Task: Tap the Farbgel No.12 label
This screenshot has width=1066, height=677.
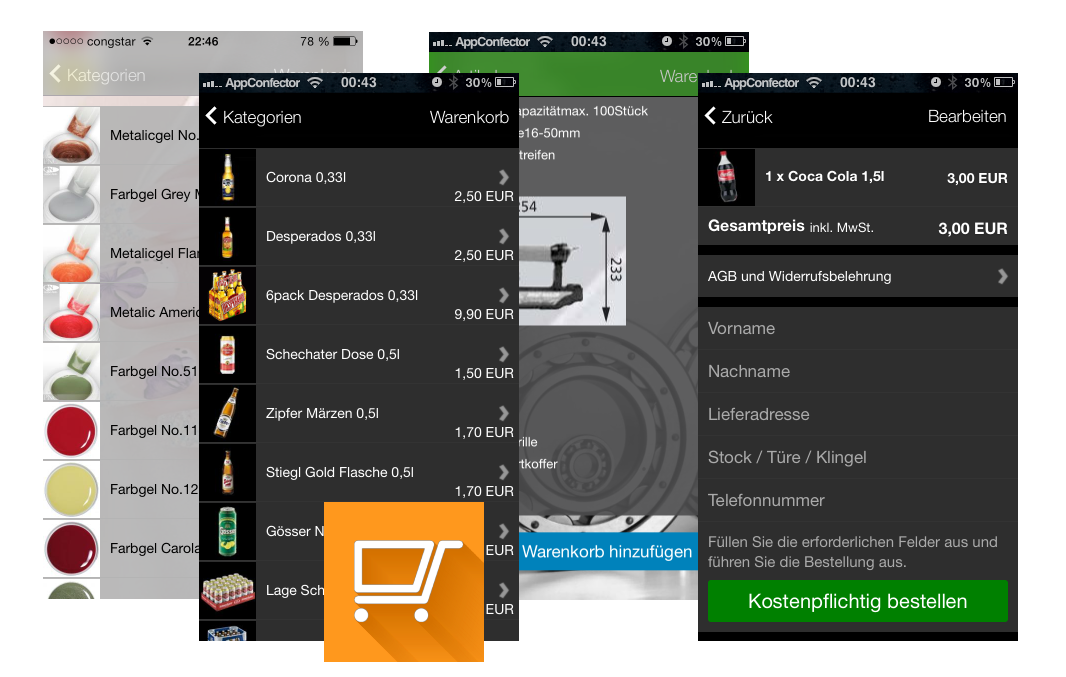Action: (154, 489)
